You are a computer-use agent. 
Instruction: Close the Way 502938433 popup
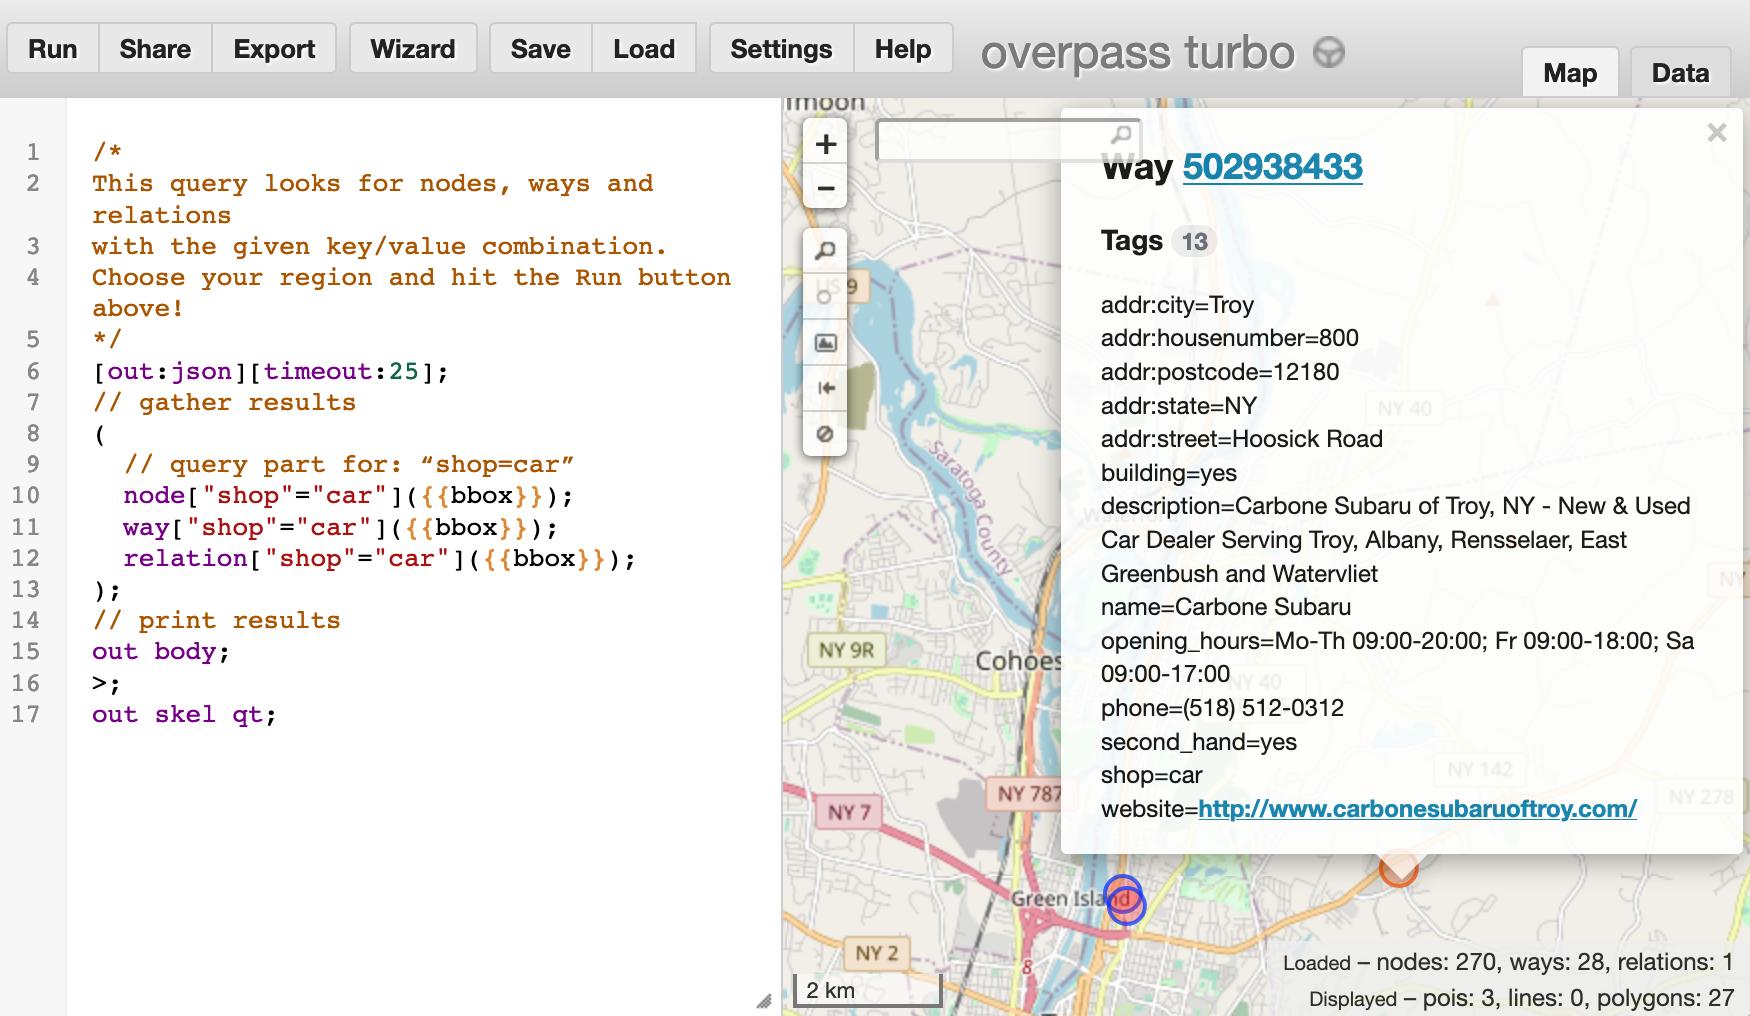coord(1717,132)
